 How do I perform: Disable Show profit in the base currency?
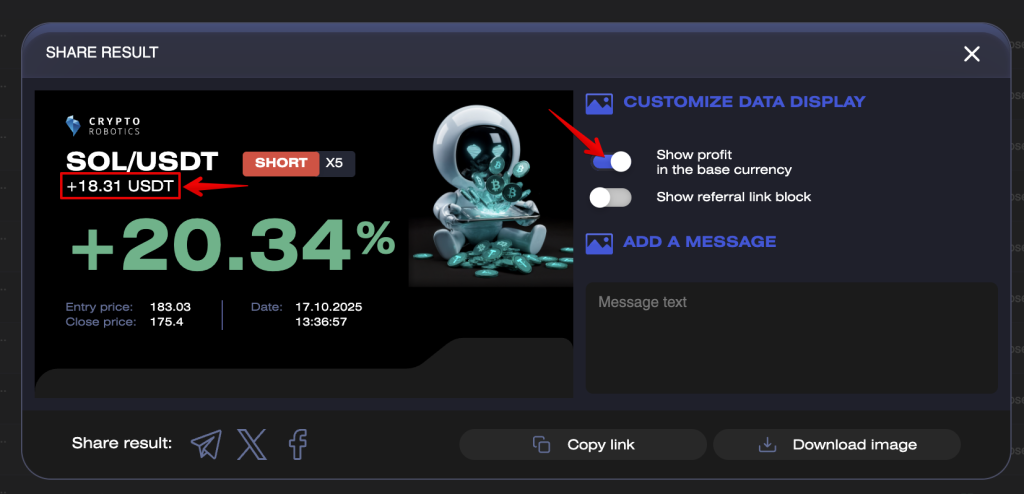coord(611,161)
